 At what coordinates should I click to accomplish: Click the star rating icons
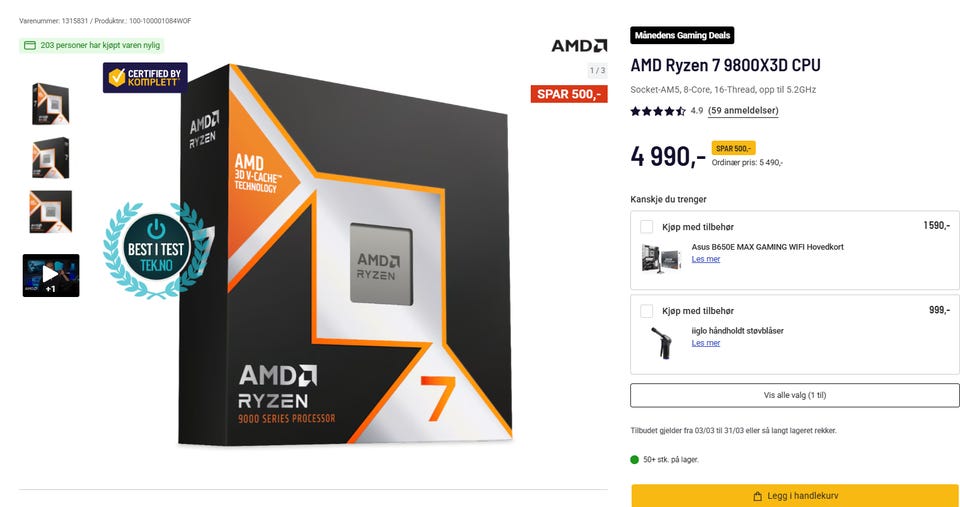point(658,111)
